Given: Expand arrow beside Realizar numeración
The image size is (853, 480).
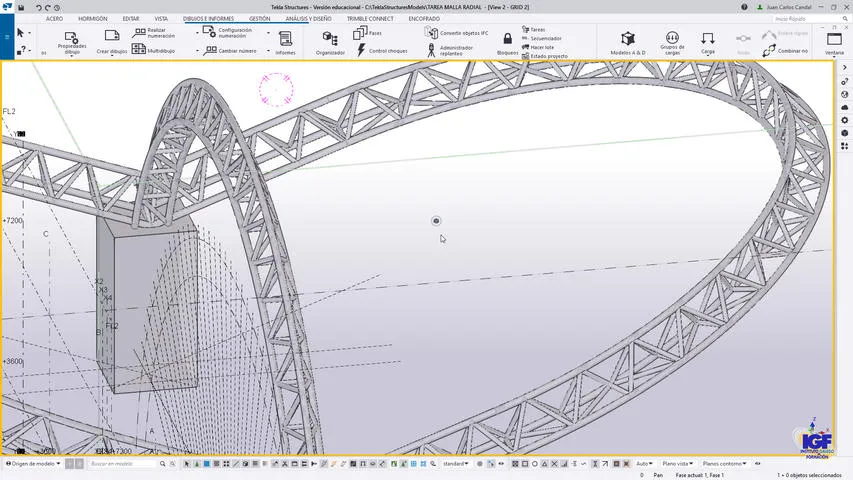Looking at the screenshot, I should click(x=197, y=33).
